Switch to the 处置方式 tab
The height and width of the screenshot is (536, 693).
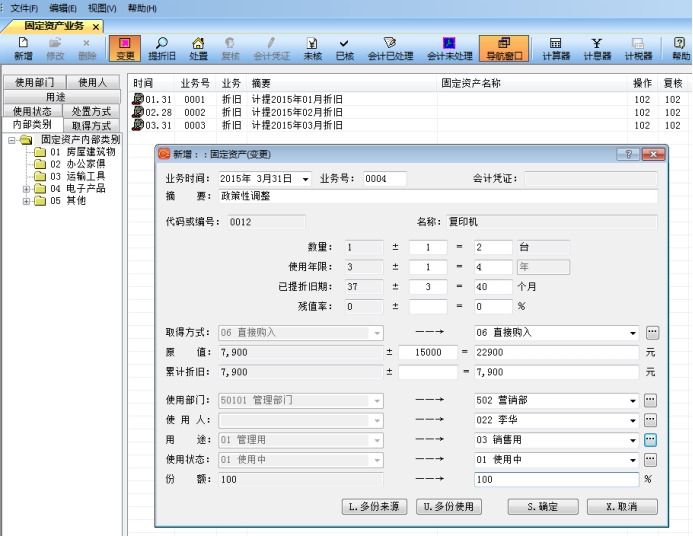(91, 111)
